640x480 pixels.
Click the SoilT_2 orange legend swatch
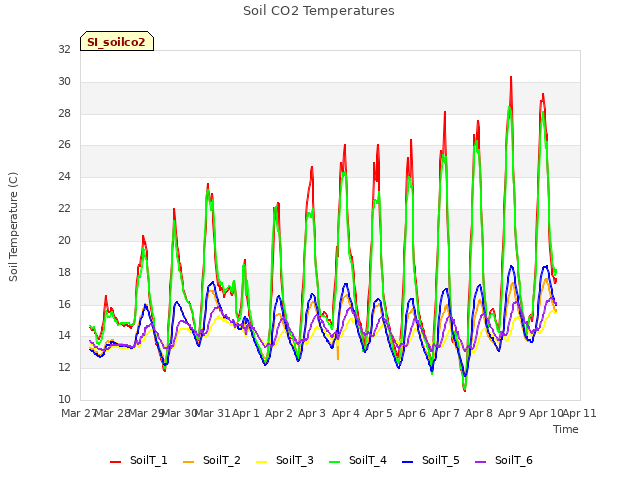[x=189, y=462]
